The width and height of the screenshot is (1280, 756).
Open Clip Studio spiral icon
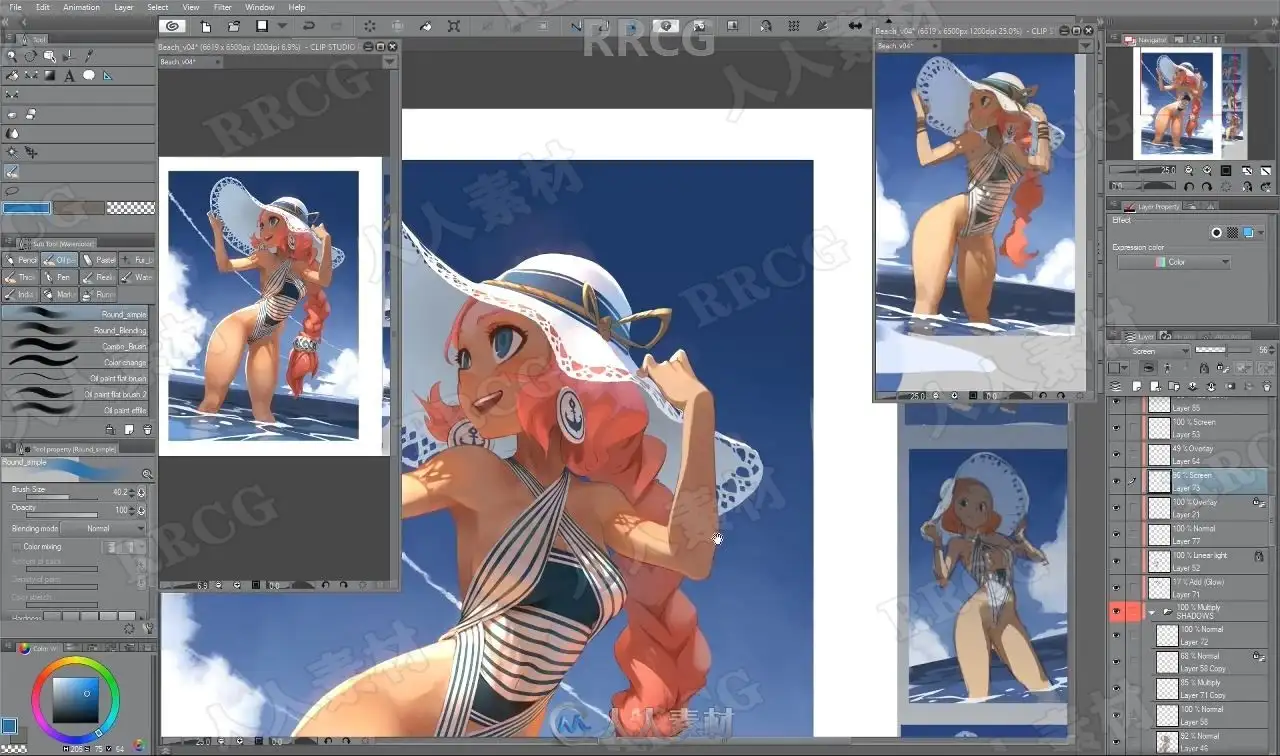point(173,26)
